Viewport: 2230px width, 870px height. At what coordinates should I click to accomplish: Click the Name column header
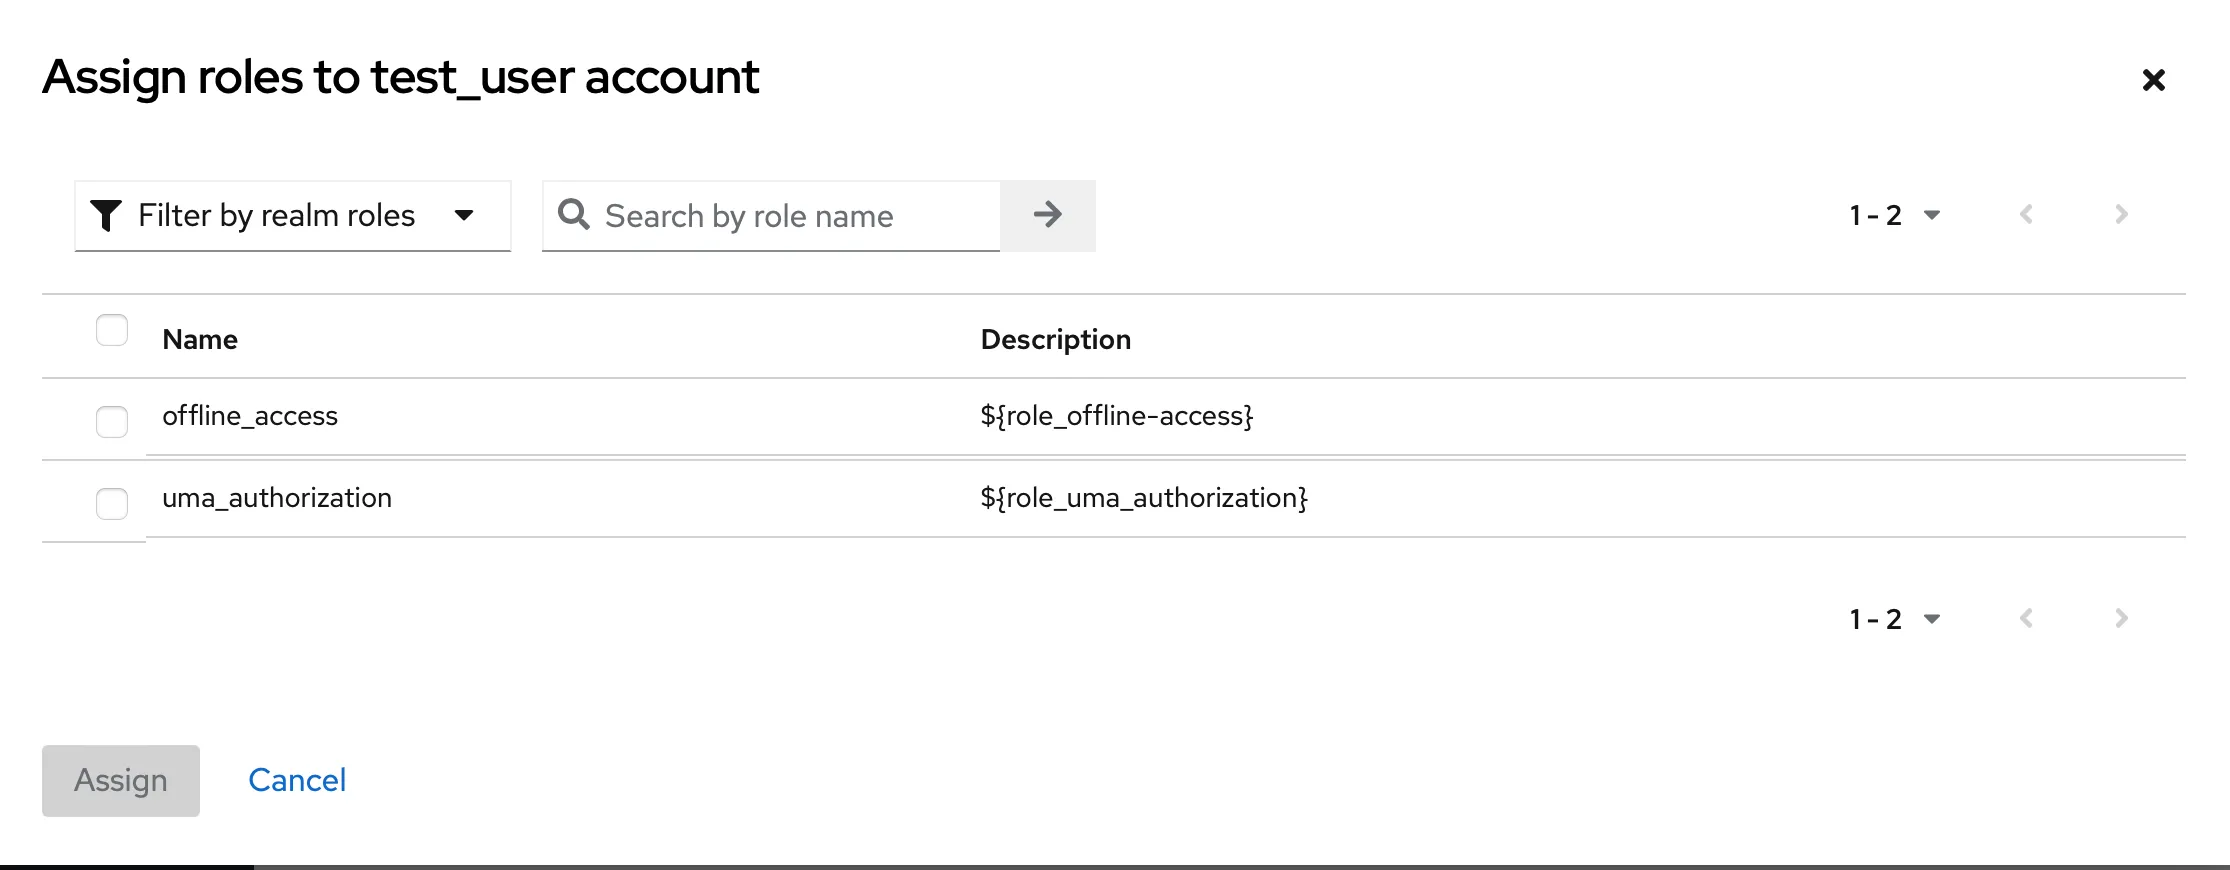click(x=200, y=340)
